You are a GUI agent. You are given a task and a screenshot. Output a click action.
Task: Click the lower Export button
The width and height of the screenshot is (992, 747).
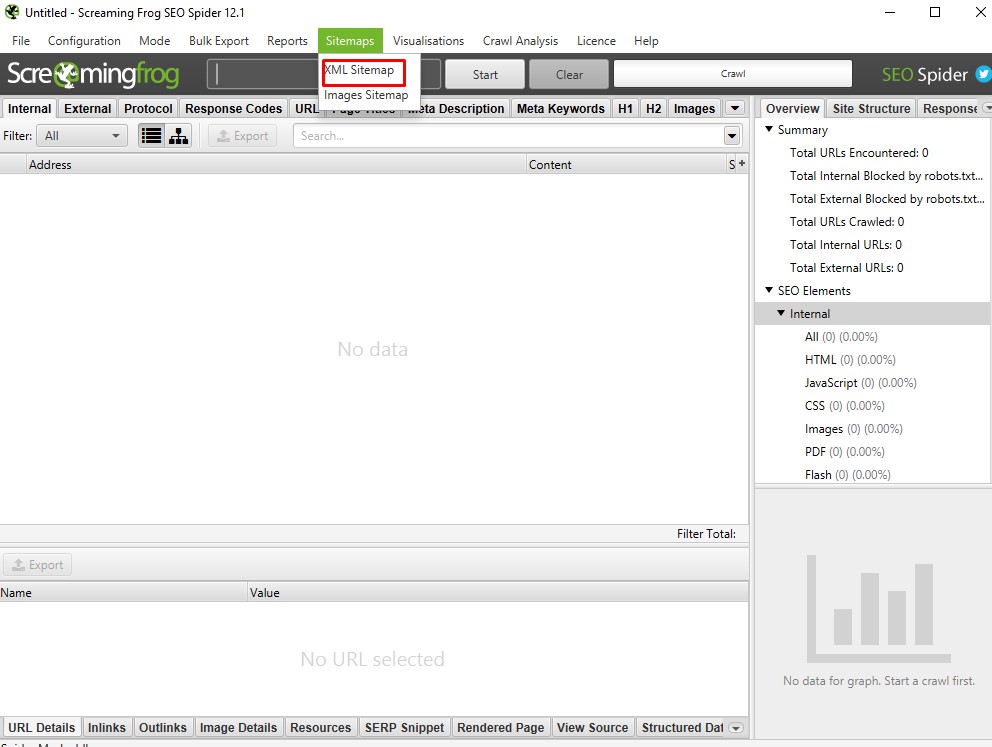[37, 565]
